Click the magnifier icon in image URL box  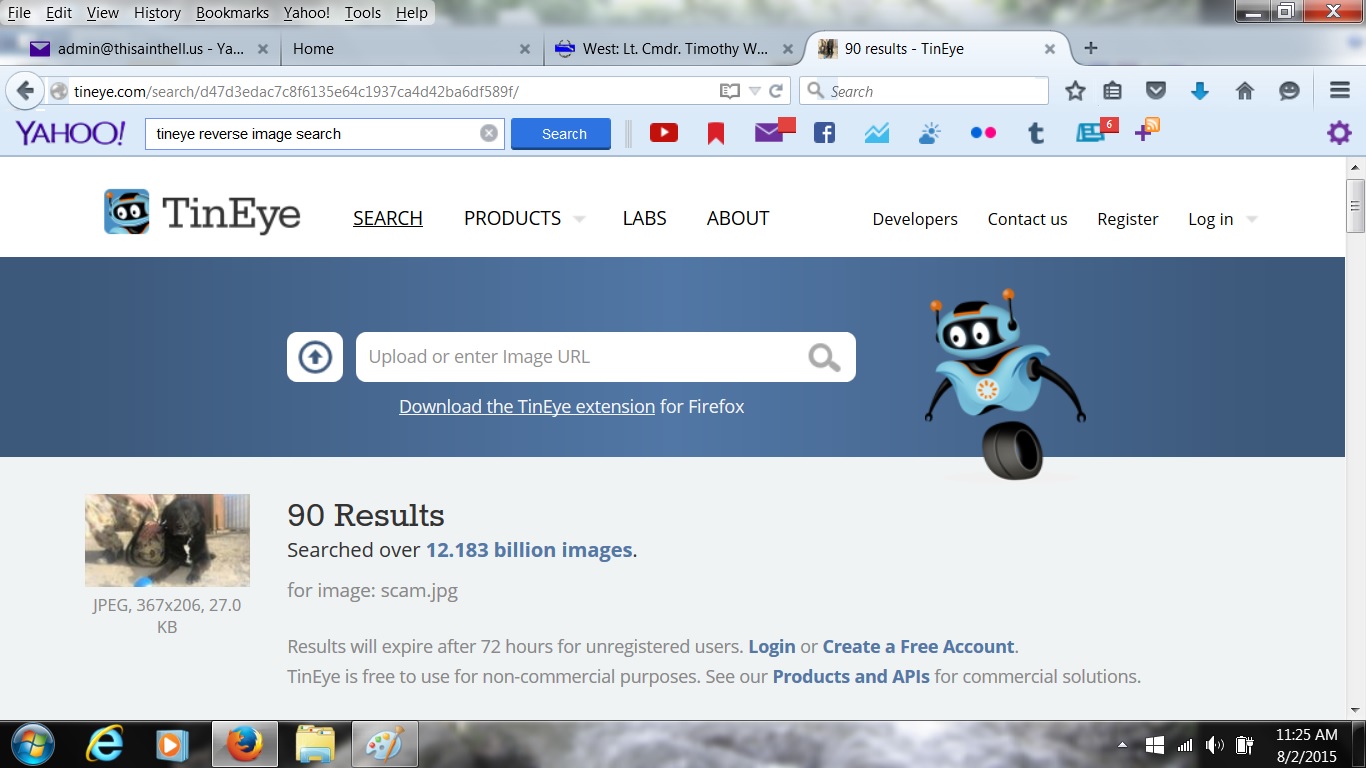(x=824, y=357)
